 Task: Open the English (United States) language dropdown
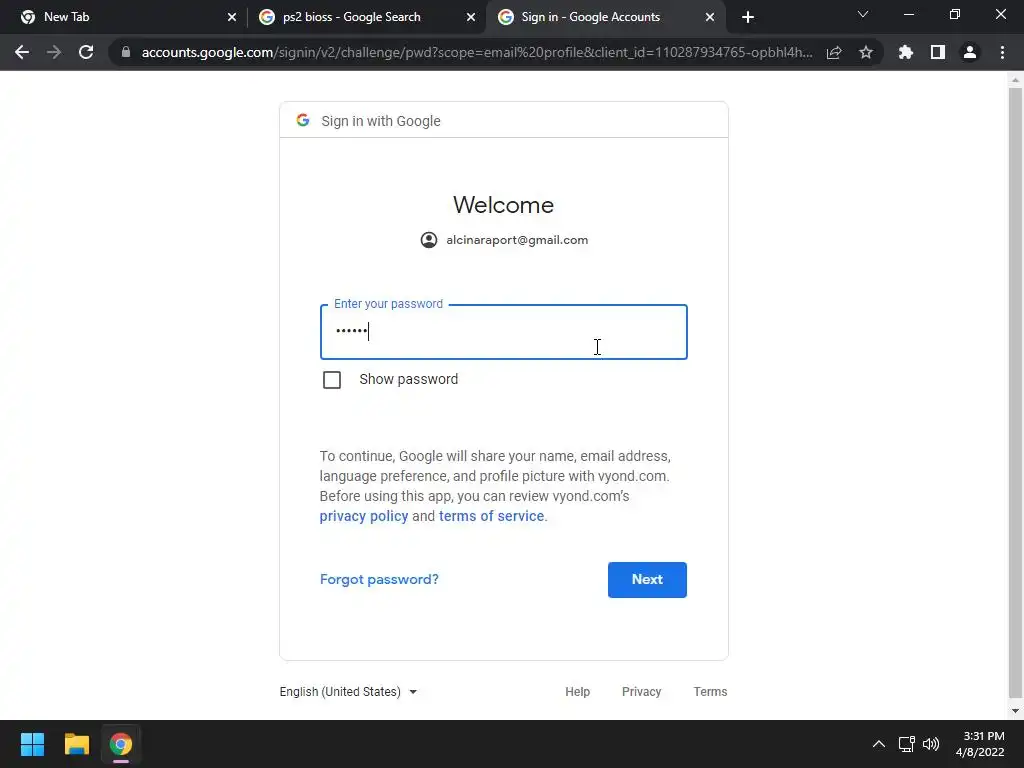tap(348, 692)
